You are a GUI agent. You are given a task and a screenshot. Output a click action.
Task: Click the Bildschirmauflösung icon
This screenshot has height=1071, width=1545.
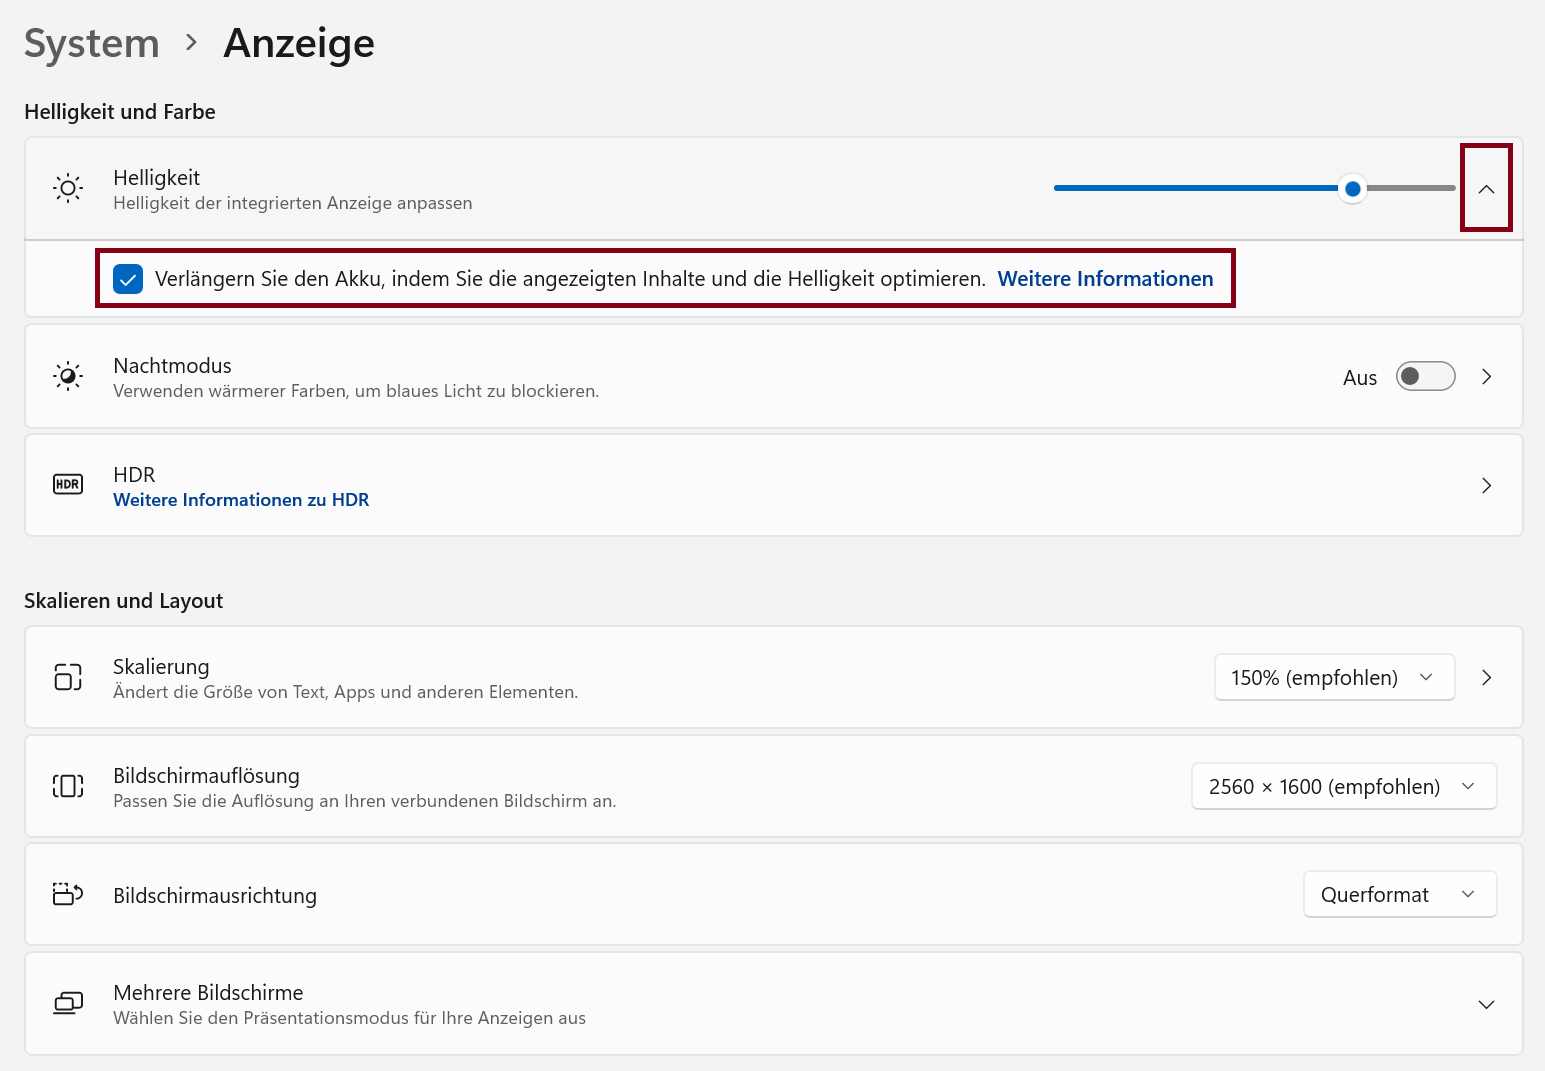coord(68,786)
